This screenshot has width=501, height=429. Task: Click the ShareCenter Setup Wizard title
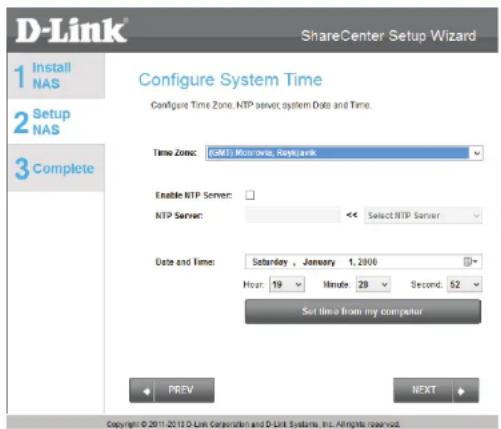tap(388, 36)
